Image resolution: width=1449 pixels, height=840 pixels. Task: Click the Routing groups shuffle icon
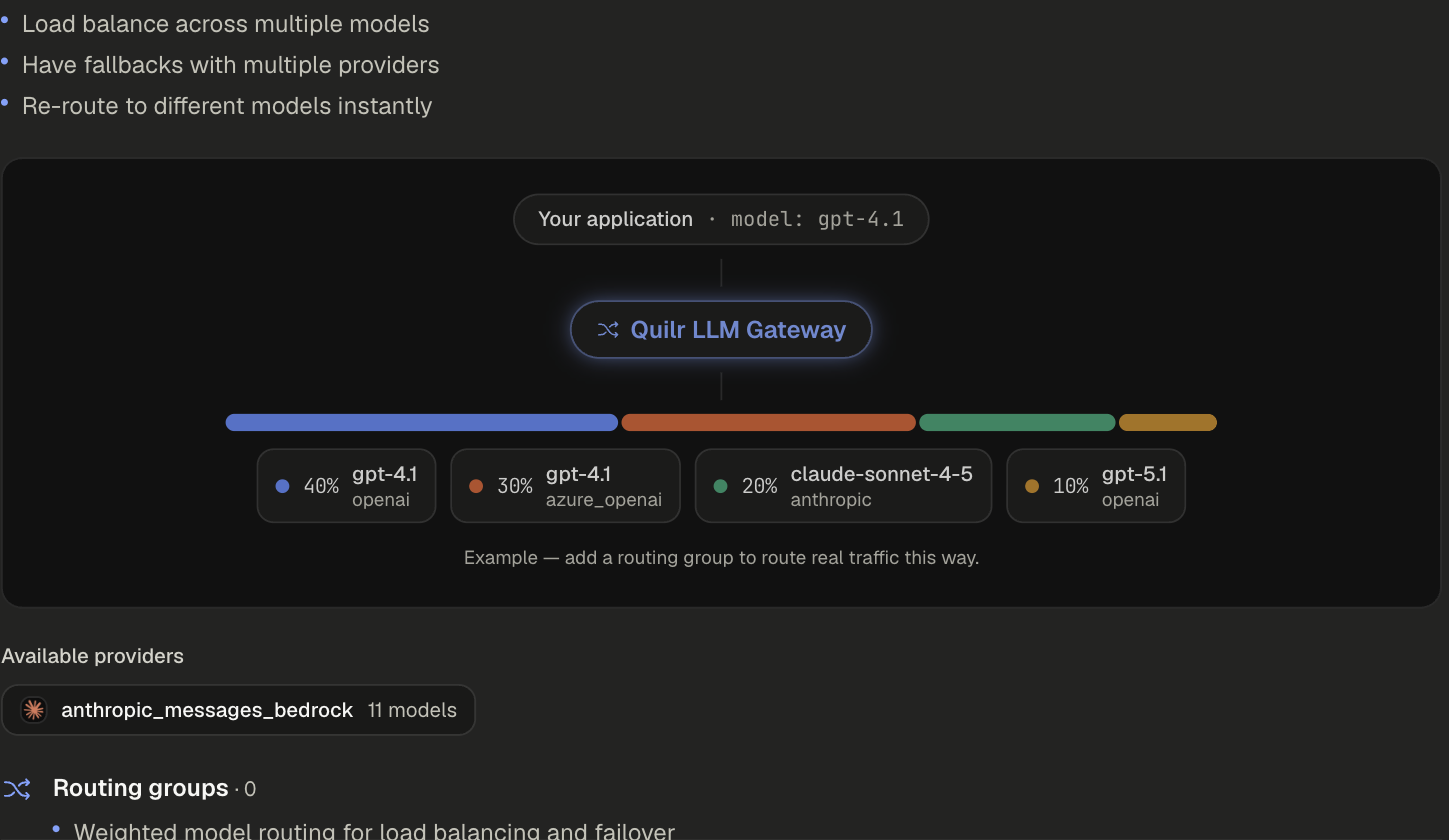pyautogui.click(x=17, y=789)
